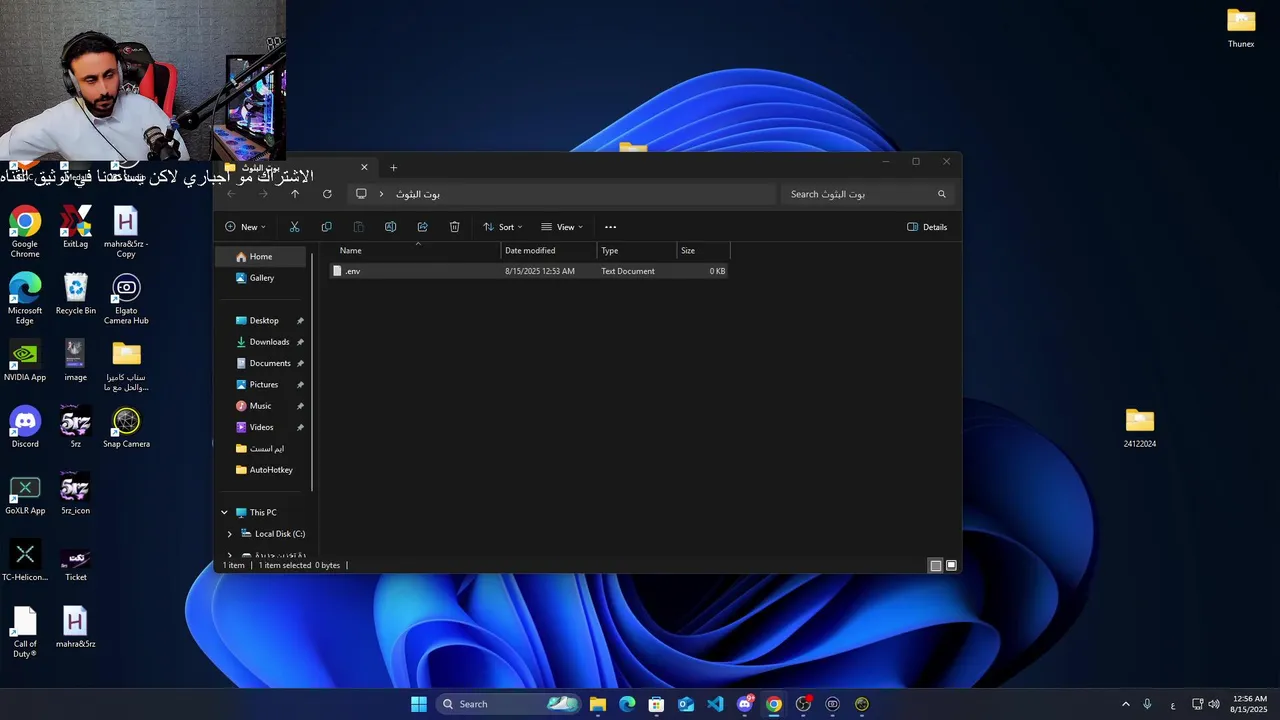Select Call of Duty desktop shortcut
Viewport: 1280px width, 720px height.
click(x=25, y=633)
